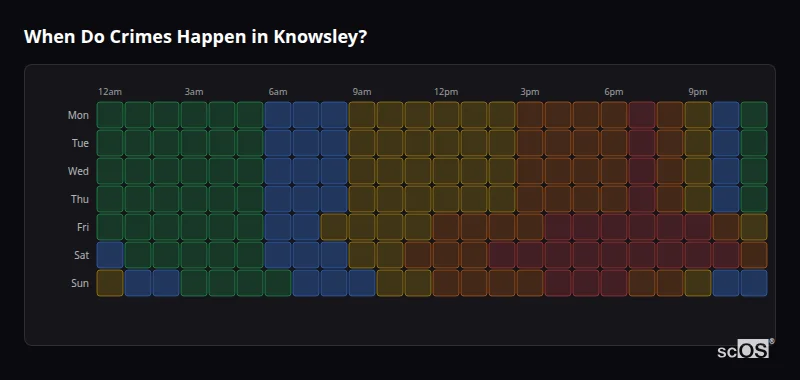This screenshot has width=800, height=380.
Task: Click the '12am' column header
Action: coord(110,92)
